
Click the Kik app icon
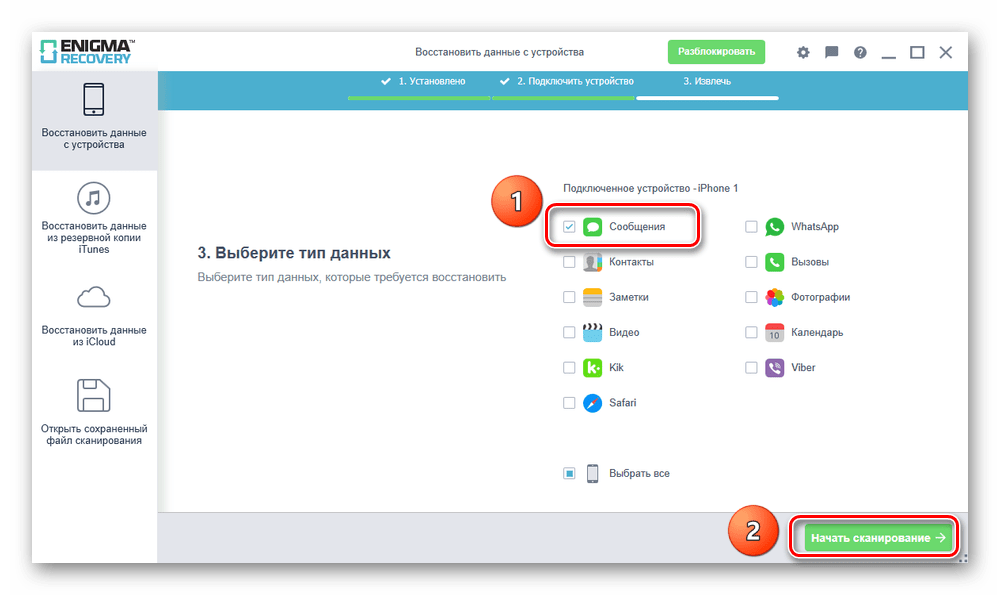point(592,368)
